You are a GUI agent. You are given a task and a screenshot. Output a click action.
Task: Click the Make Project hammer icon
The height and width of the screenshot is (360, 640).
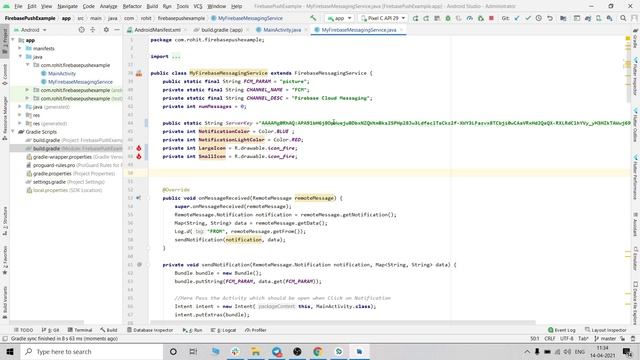[313, 18]
